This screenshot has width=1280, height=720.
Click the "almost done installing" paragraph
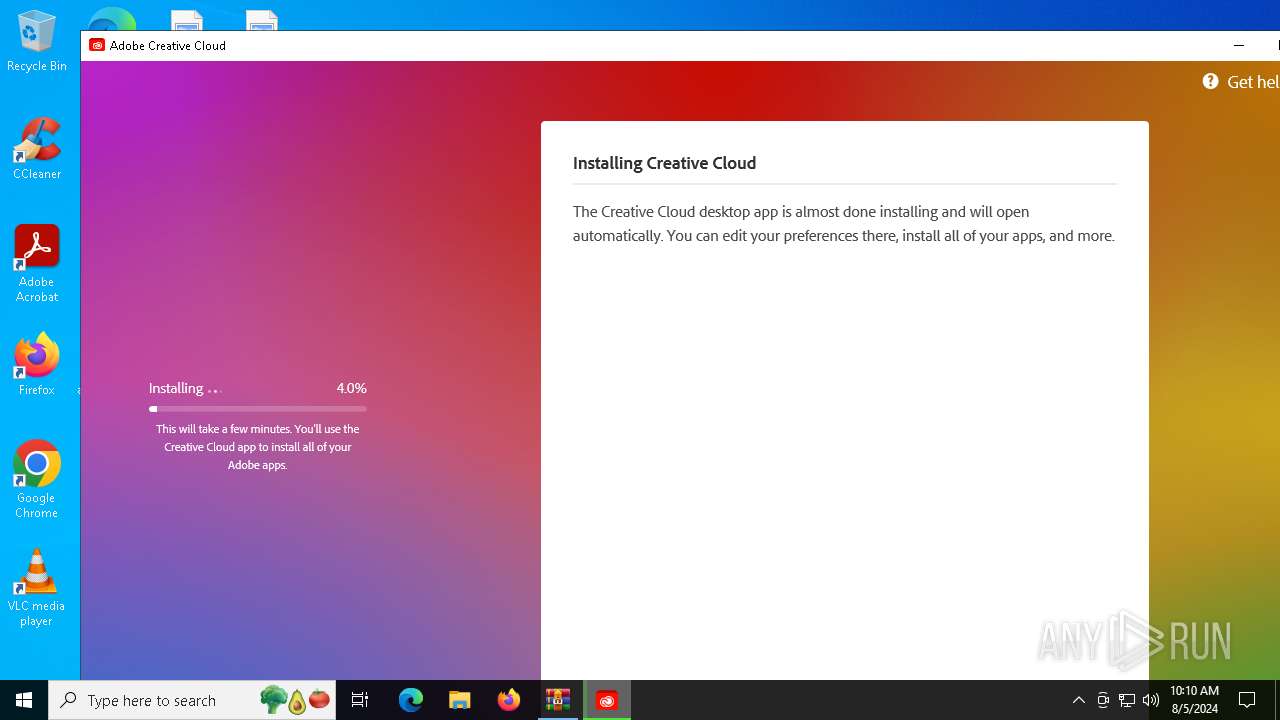click(843, 224)
